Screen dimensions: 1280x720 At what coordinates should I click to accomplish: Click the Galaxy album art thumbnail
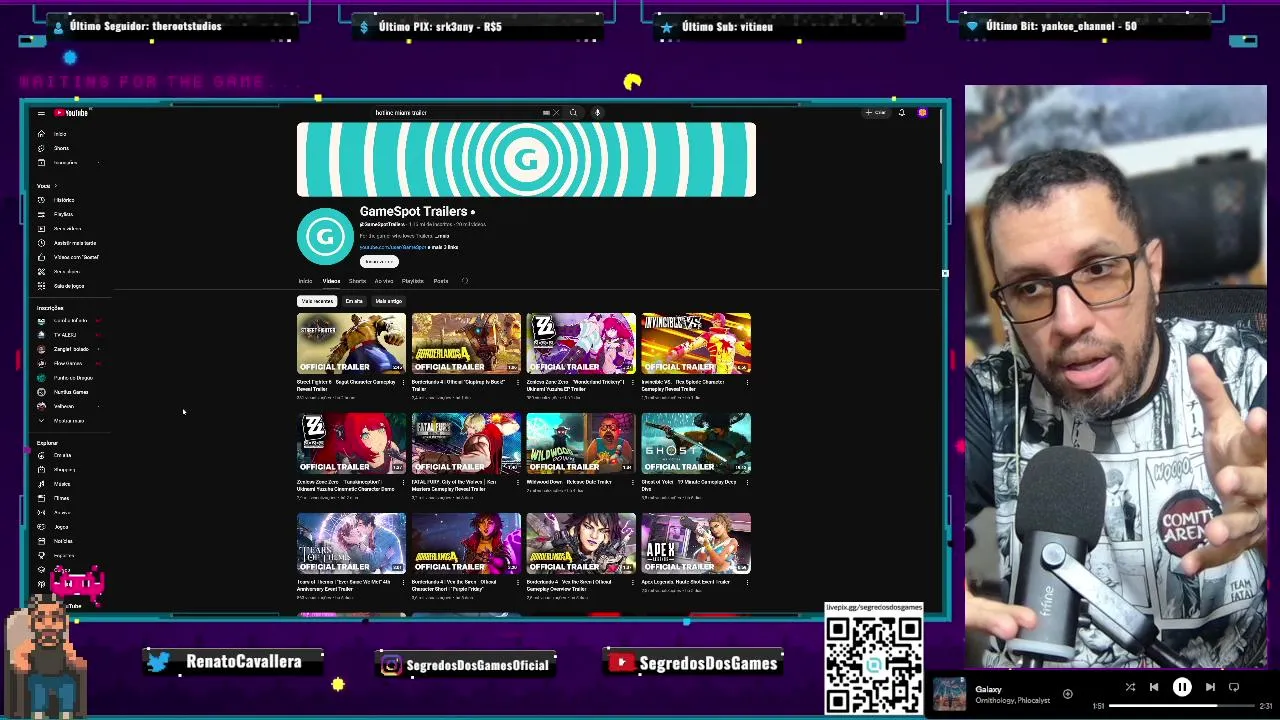[x=949, y=694]
